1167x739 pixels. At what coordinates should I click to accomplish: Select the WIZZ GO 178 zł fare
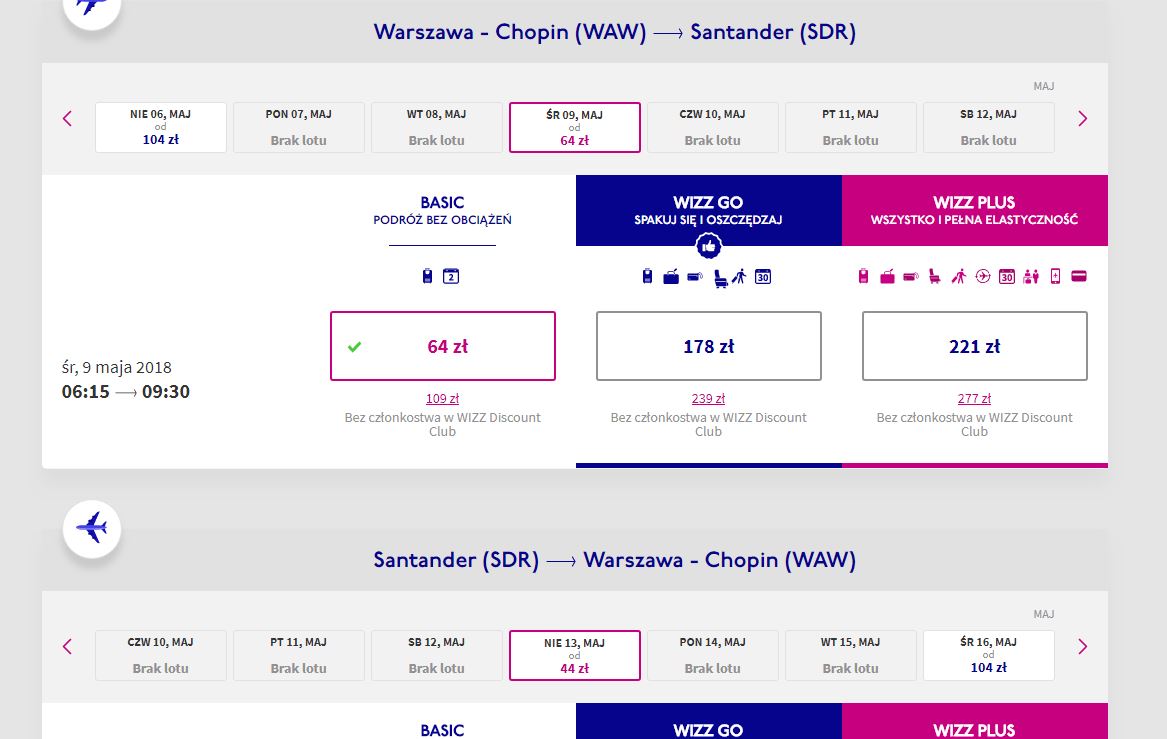(x=709, y=346)
